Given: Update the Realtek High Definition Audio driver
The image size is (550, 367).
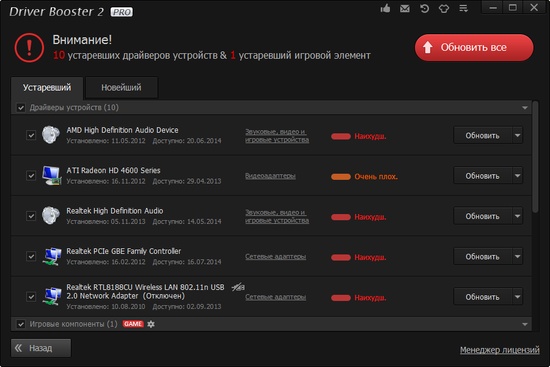Looking at the screenshot, I should (483, 216).
